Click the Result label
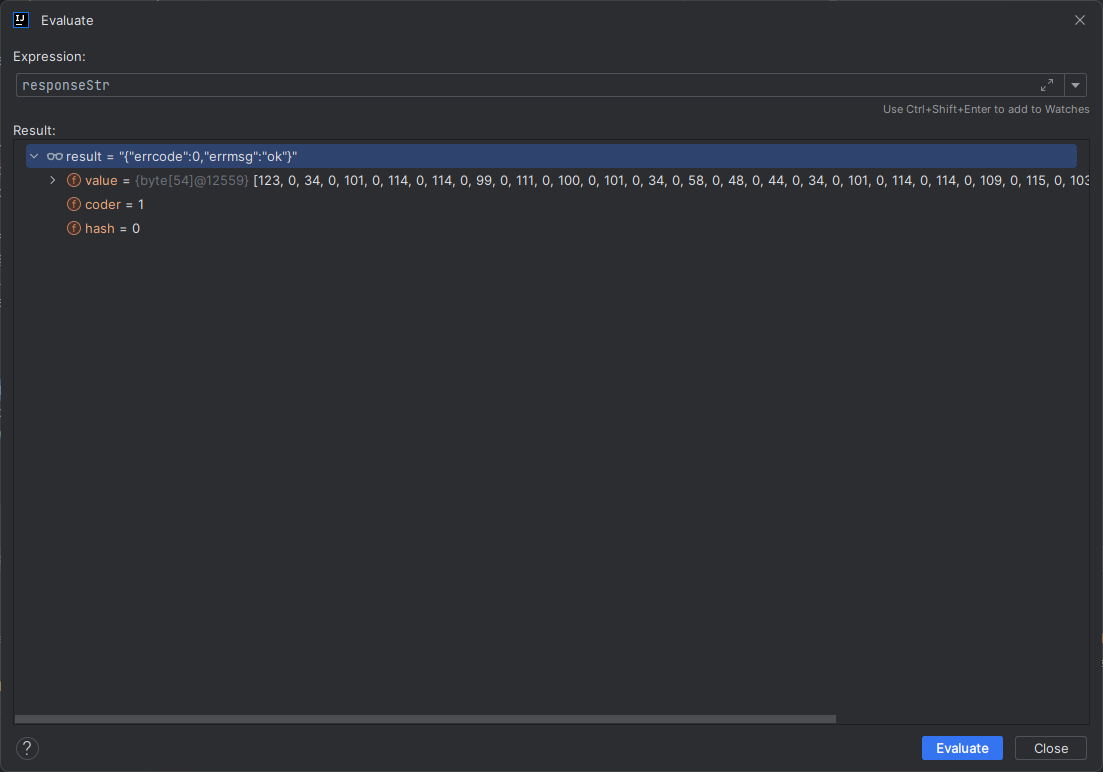 34,130
